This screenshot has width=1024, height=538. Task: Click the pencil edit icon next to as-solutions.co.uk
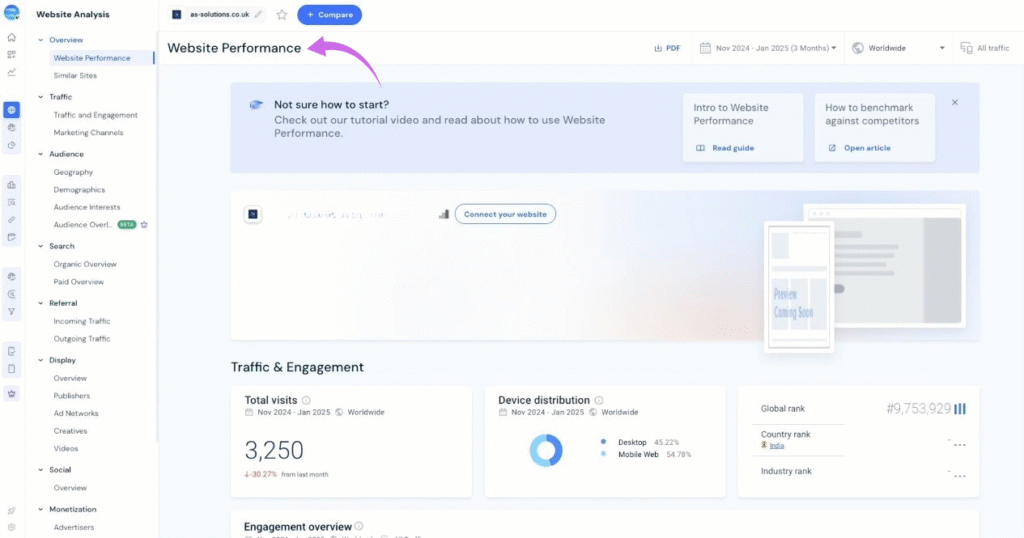(x=259, y=15)
